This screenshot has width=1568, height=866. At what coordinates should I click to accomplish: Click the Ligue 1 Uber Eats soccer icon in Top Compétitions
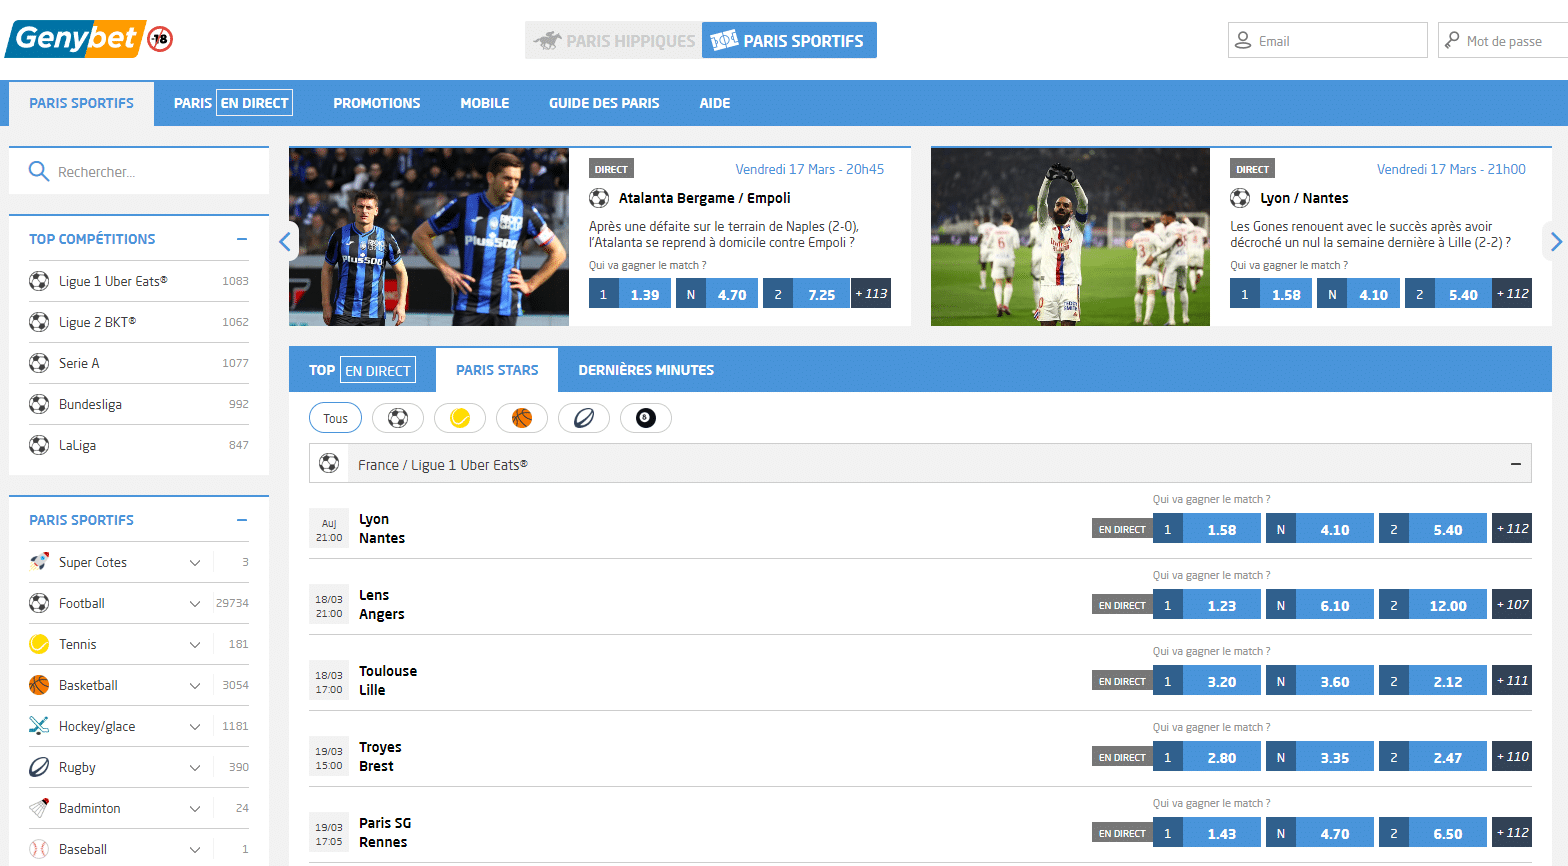coord(39,281)
